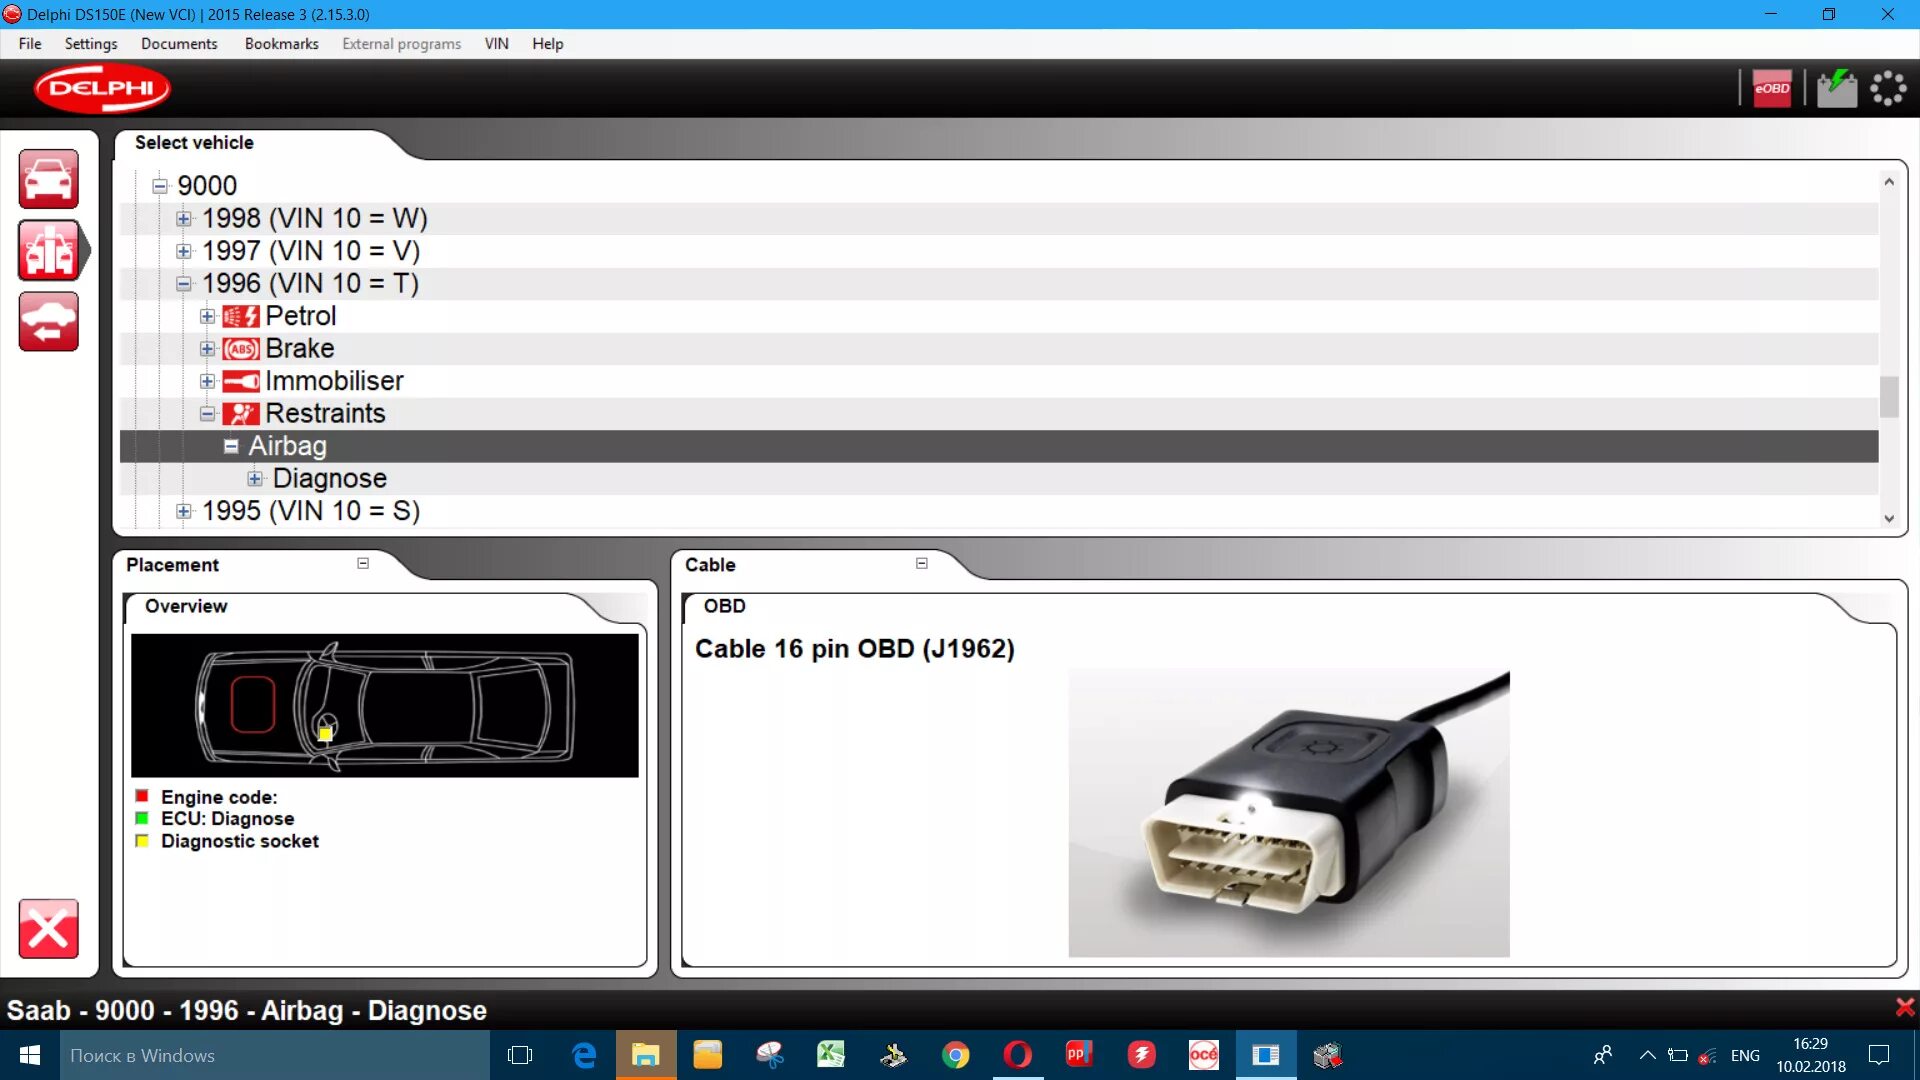Open Excel from the taskbar
Viewport: 1920px width, 1080px height.
831,1055
